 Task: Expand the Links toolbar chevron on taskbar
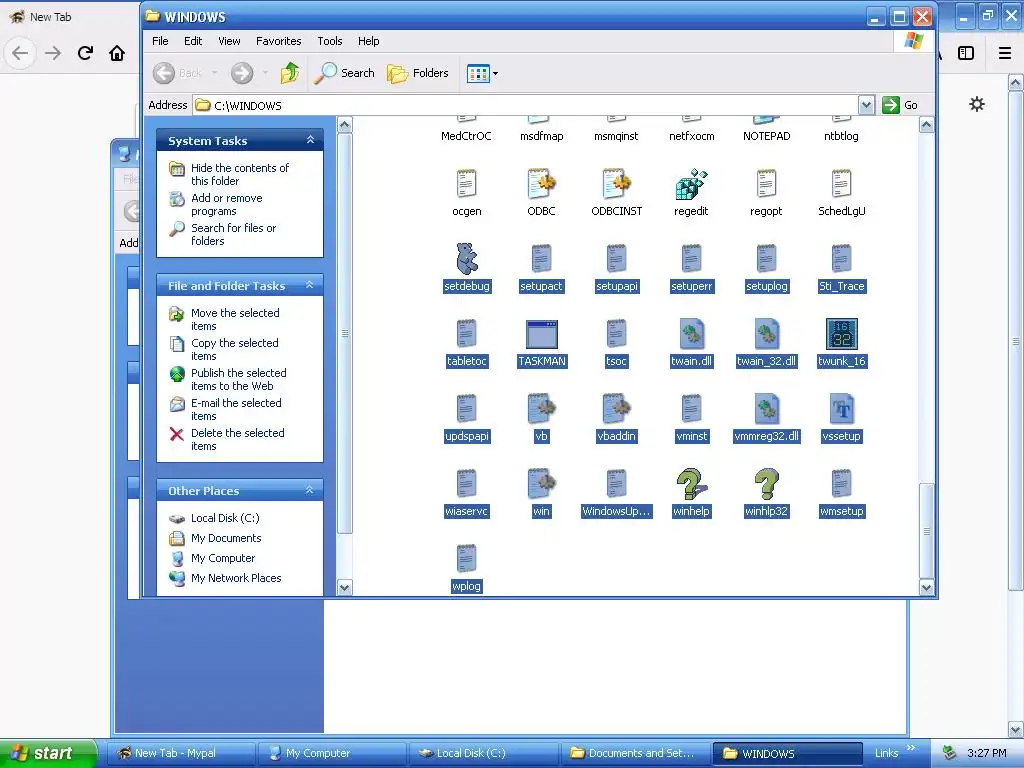(x=911, y=748)
